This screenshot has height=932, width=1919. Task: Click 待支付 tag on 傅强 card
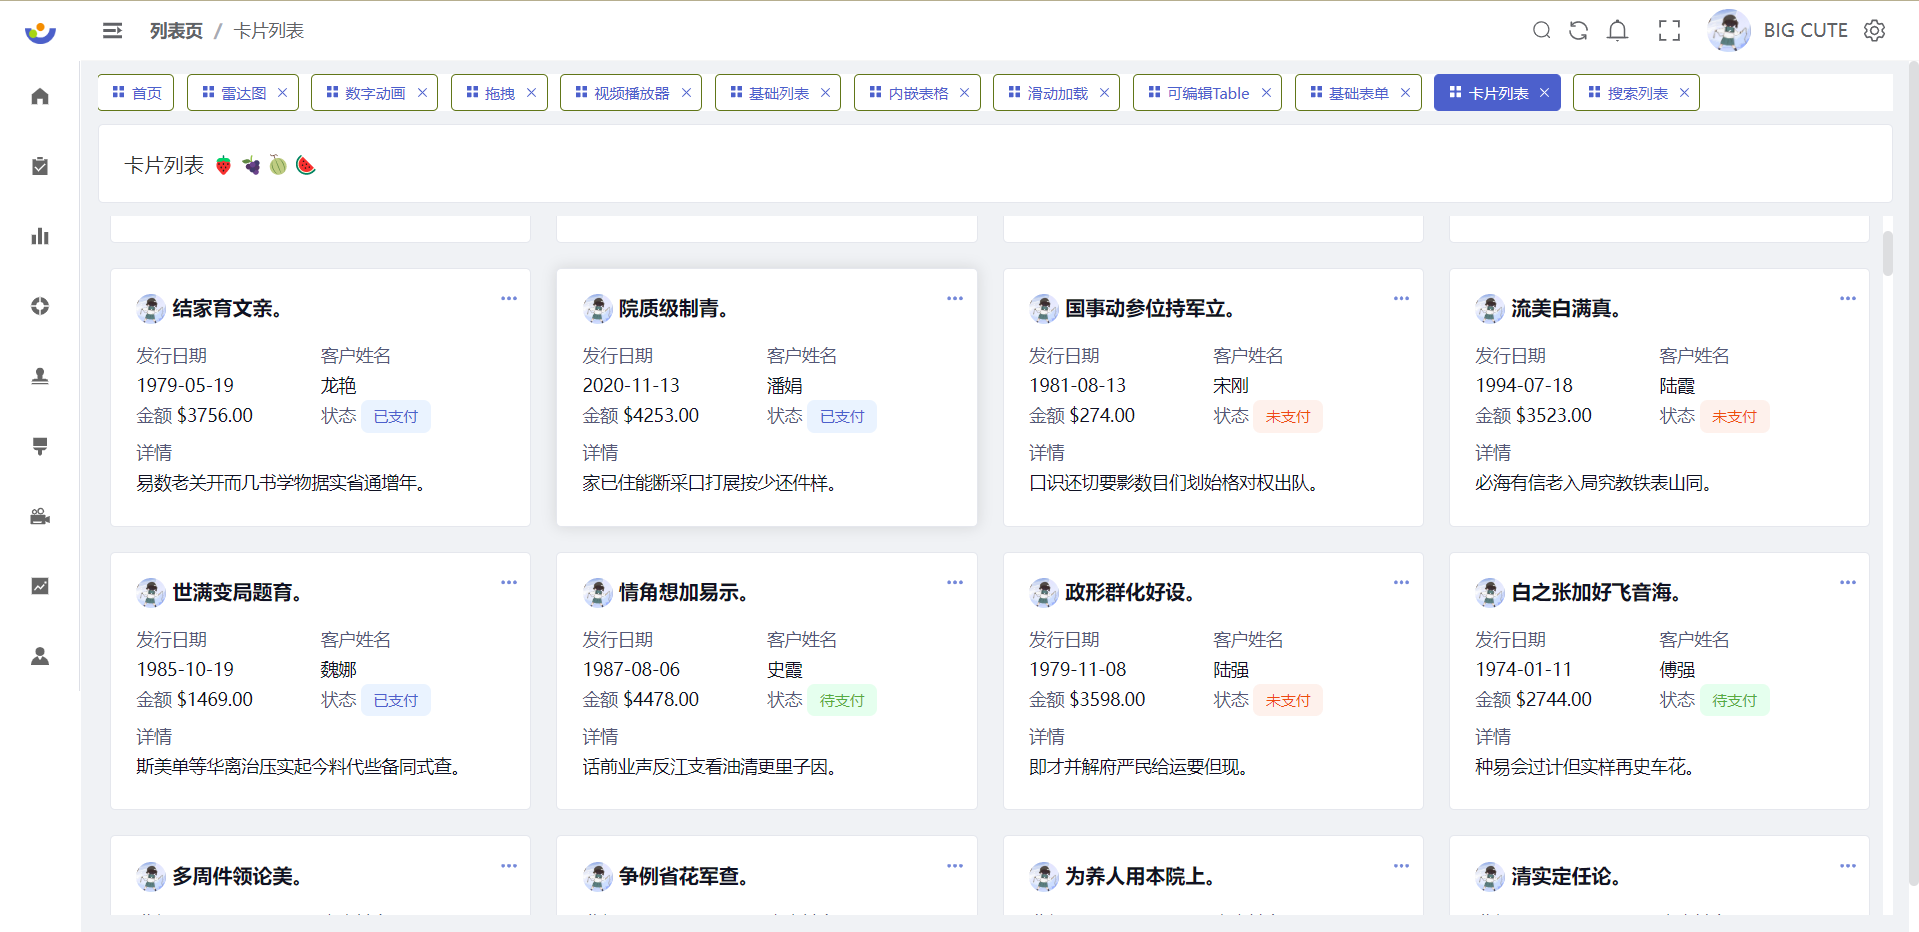[1734, 700]
